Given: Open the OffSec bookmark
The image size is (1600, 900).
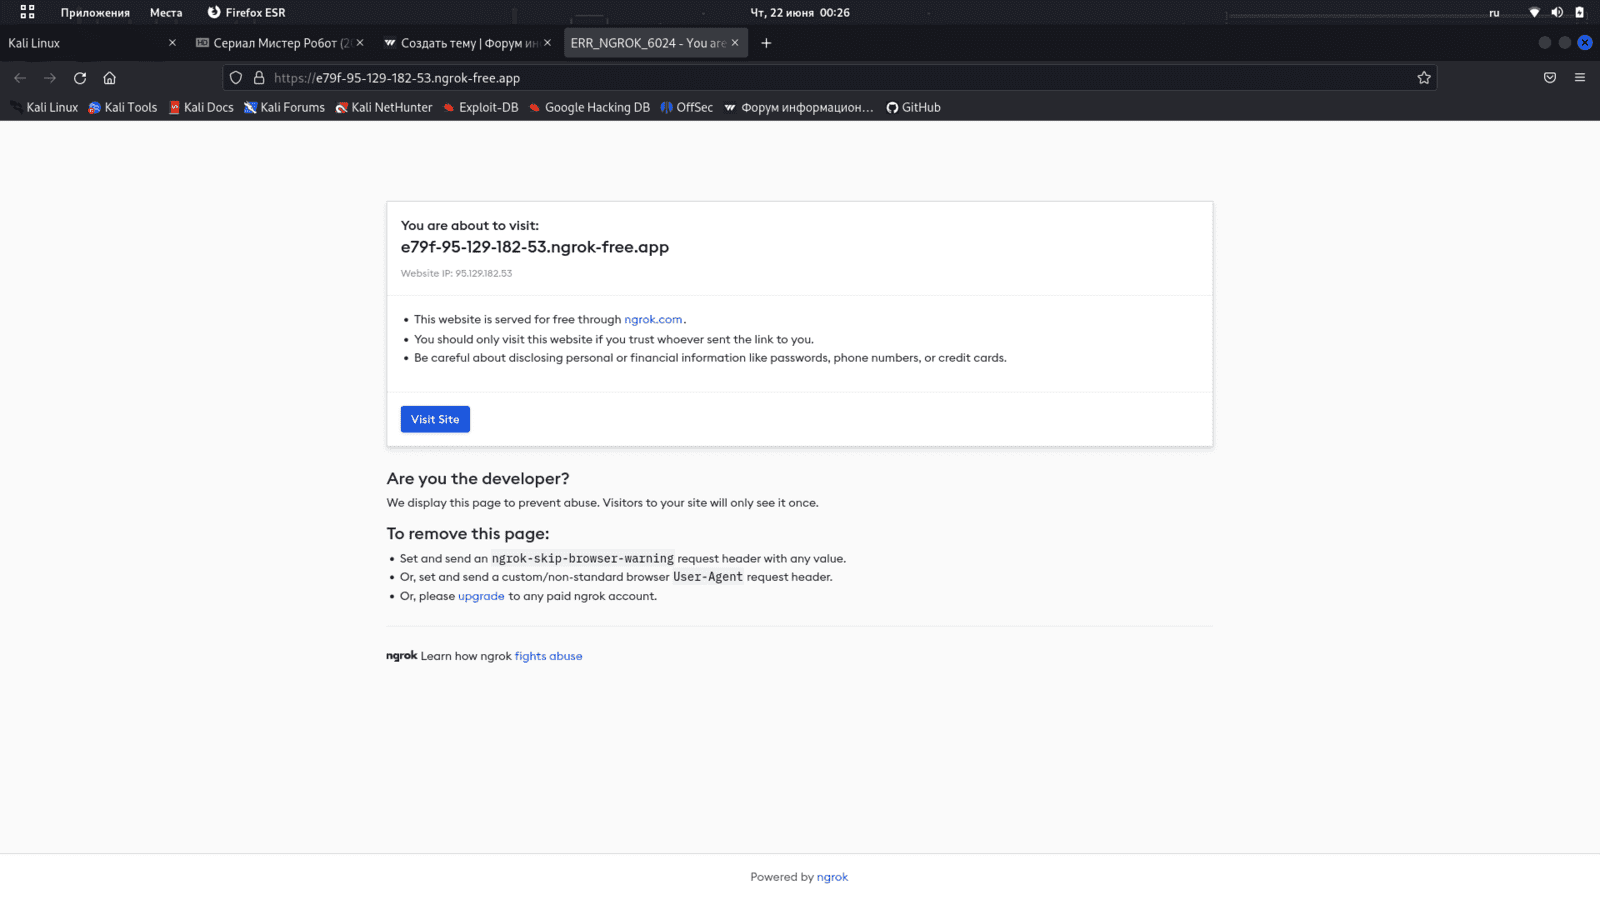Looking at the screenshot, I should [x=686, y=108].
